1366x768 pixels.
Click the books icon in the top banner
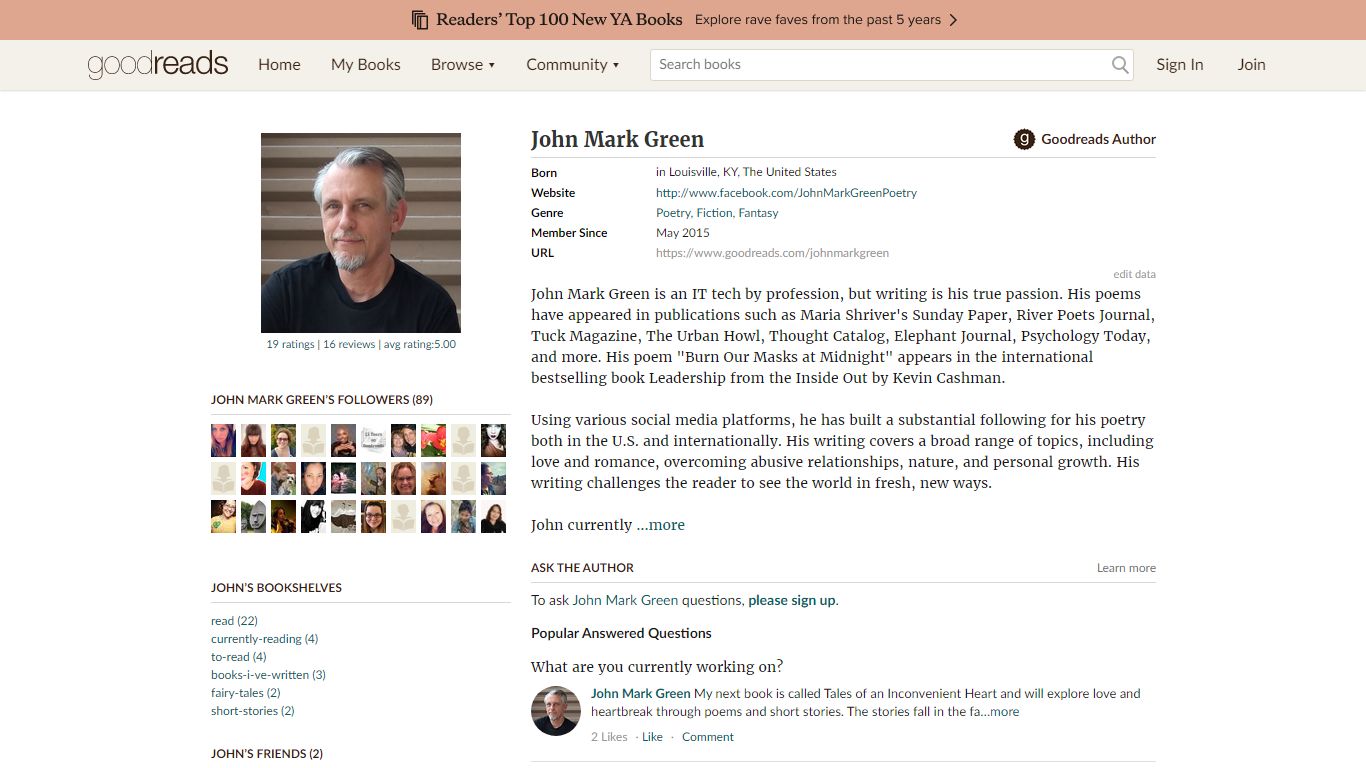[x=420, y=20]
